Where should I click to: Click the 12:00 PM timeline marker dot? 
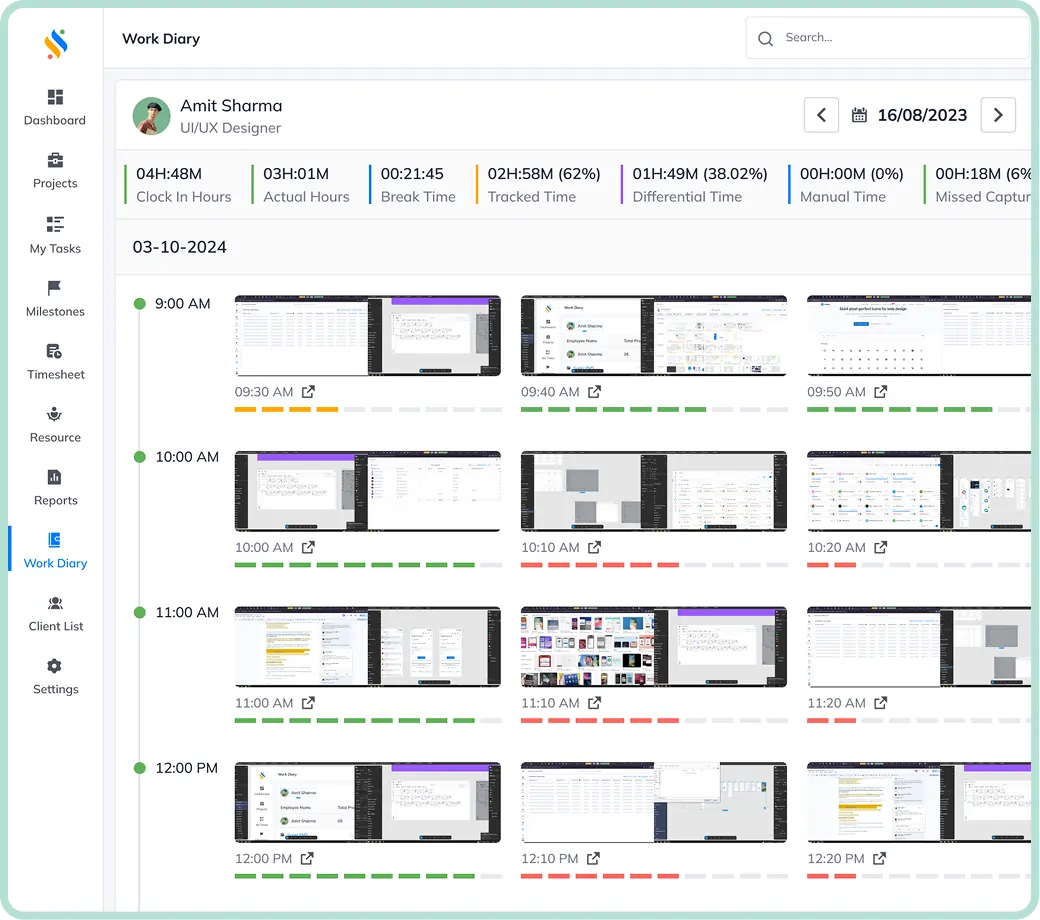click(x=139, y=768)
